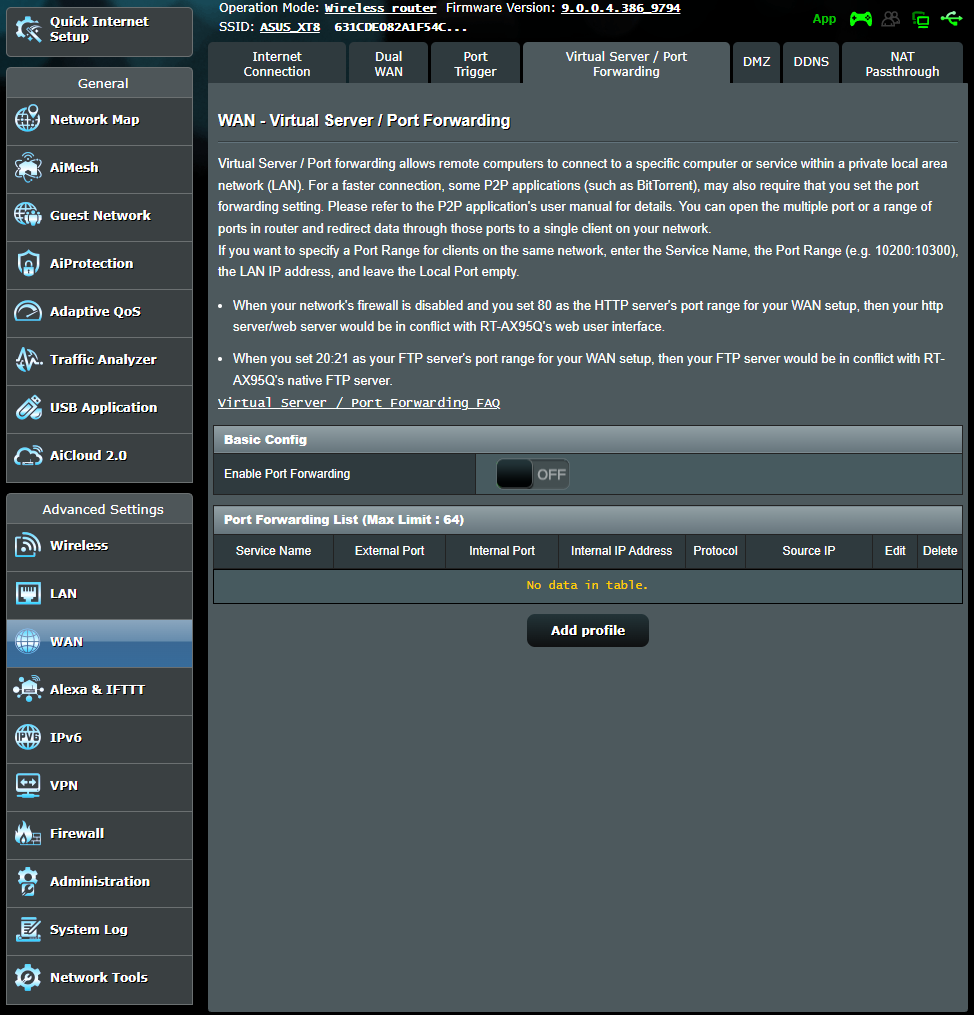Image resolution: width=974 pixels, height=1015 pixels.
Task: Click the green App link
Action: 824,19
